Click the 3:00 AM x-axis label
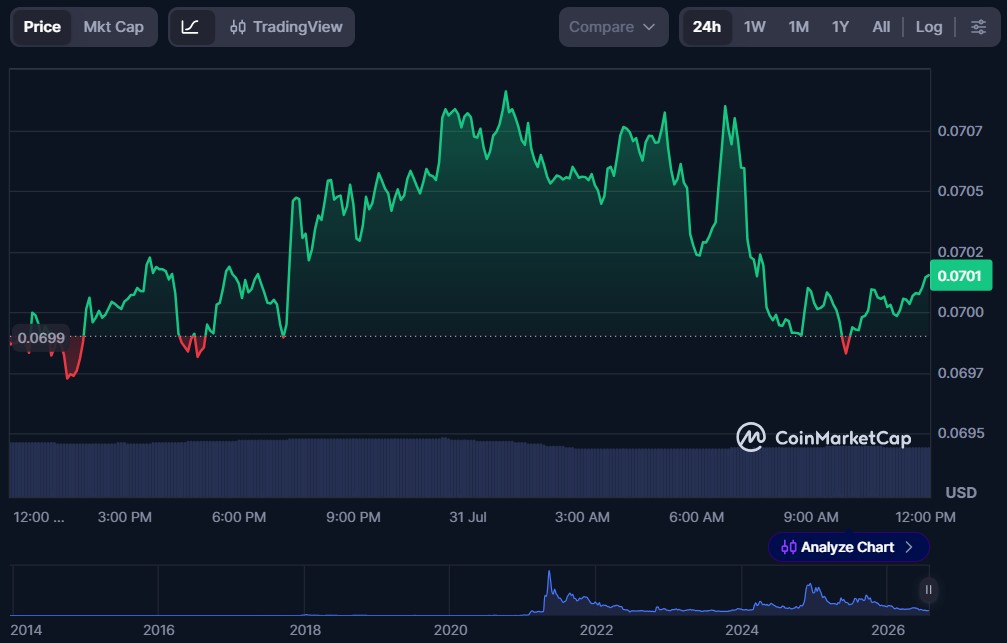The image size is (1007, 643). tap(582, 517)
